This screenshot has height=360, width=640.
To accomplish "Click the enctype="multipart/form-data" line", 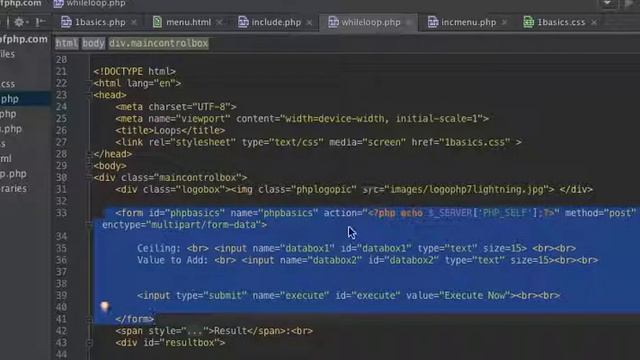I will (184, 225).
